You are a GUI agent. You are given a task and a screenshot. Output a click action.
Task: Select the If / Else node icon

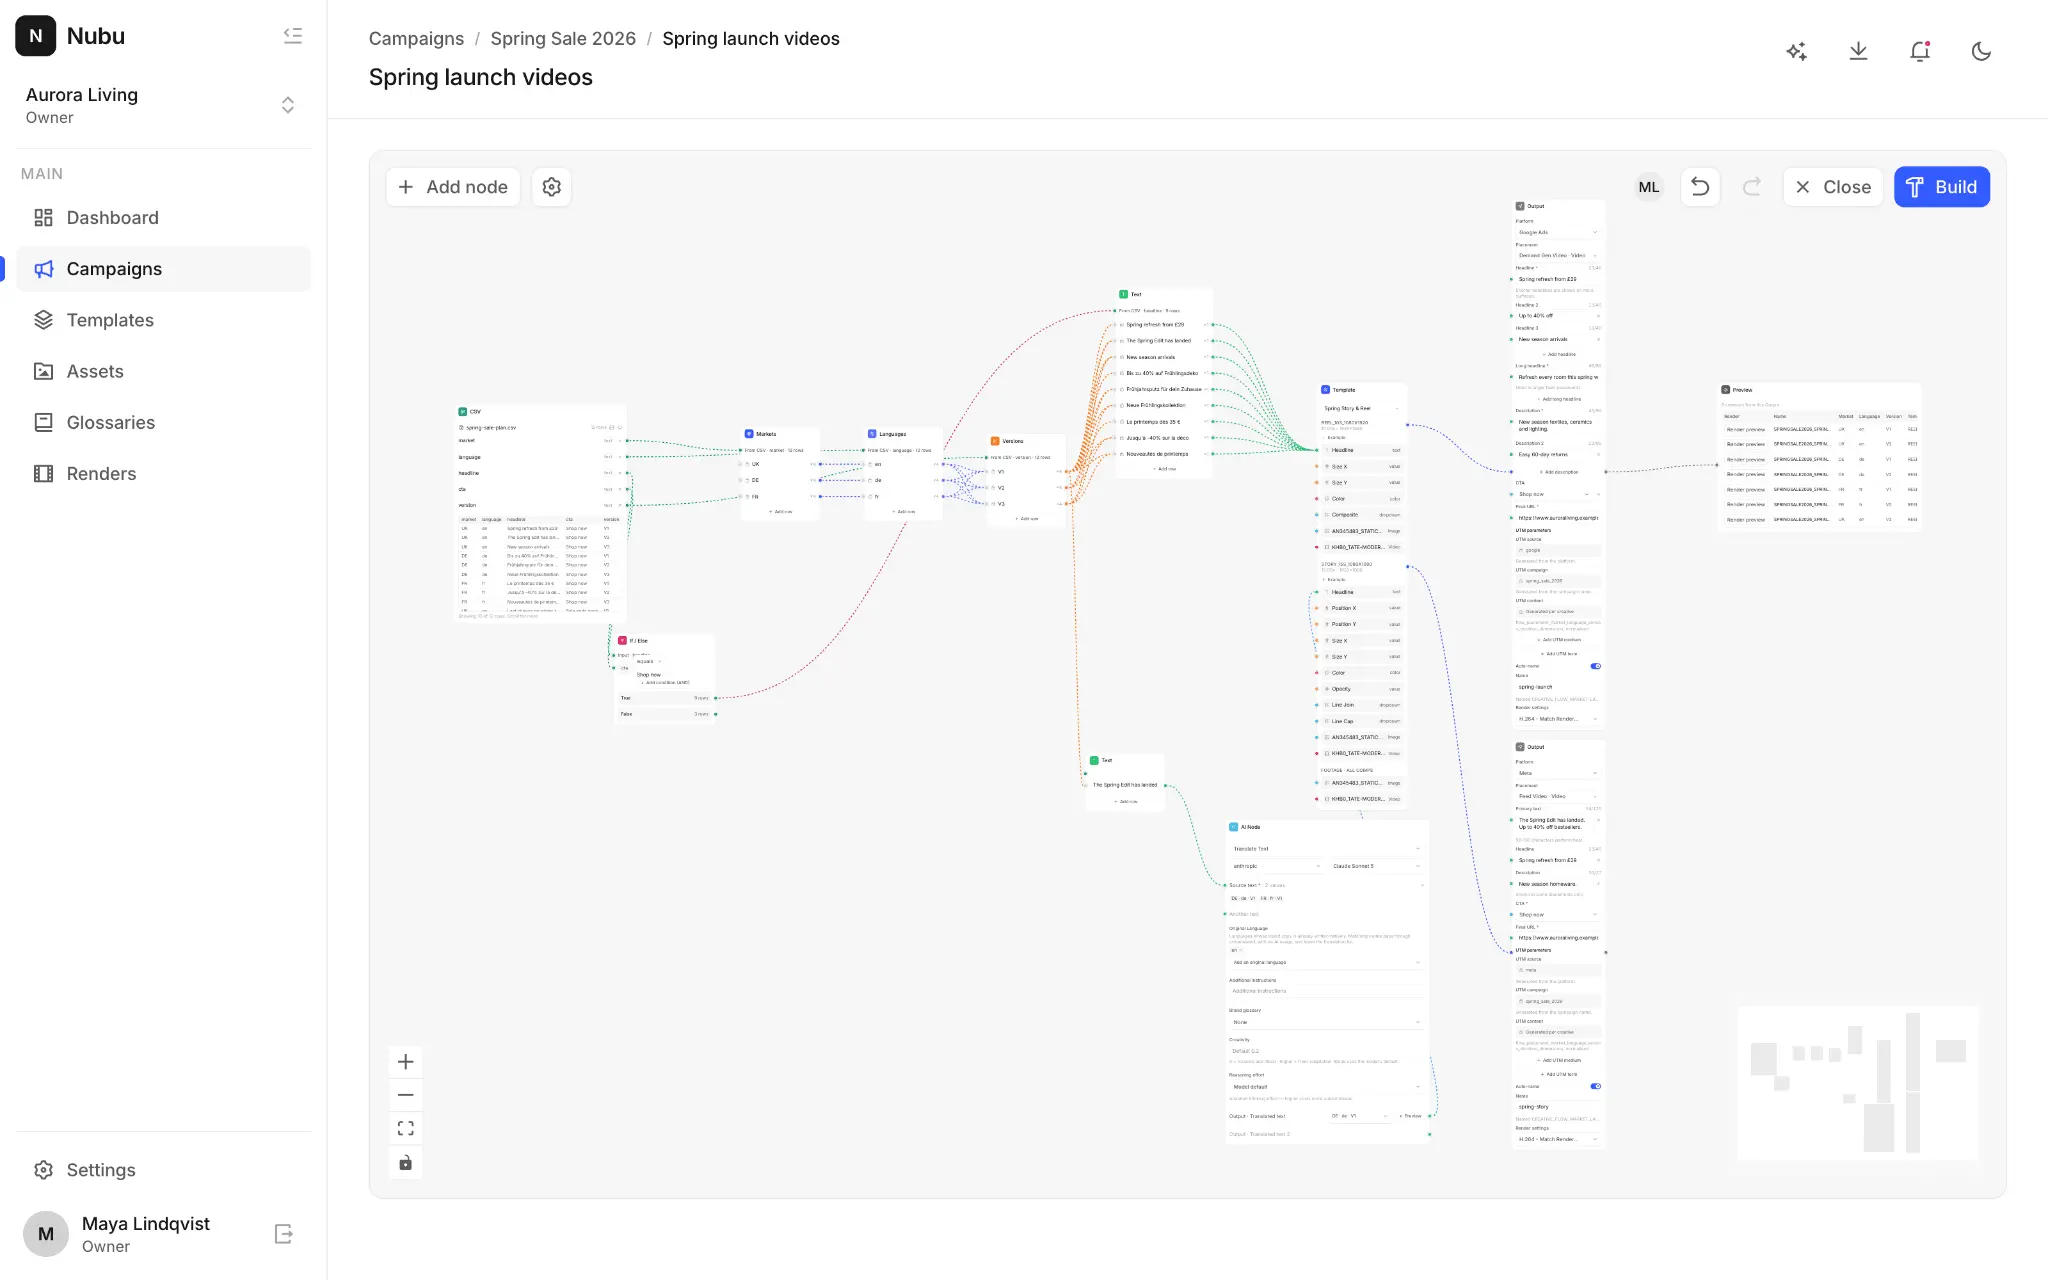622,640
